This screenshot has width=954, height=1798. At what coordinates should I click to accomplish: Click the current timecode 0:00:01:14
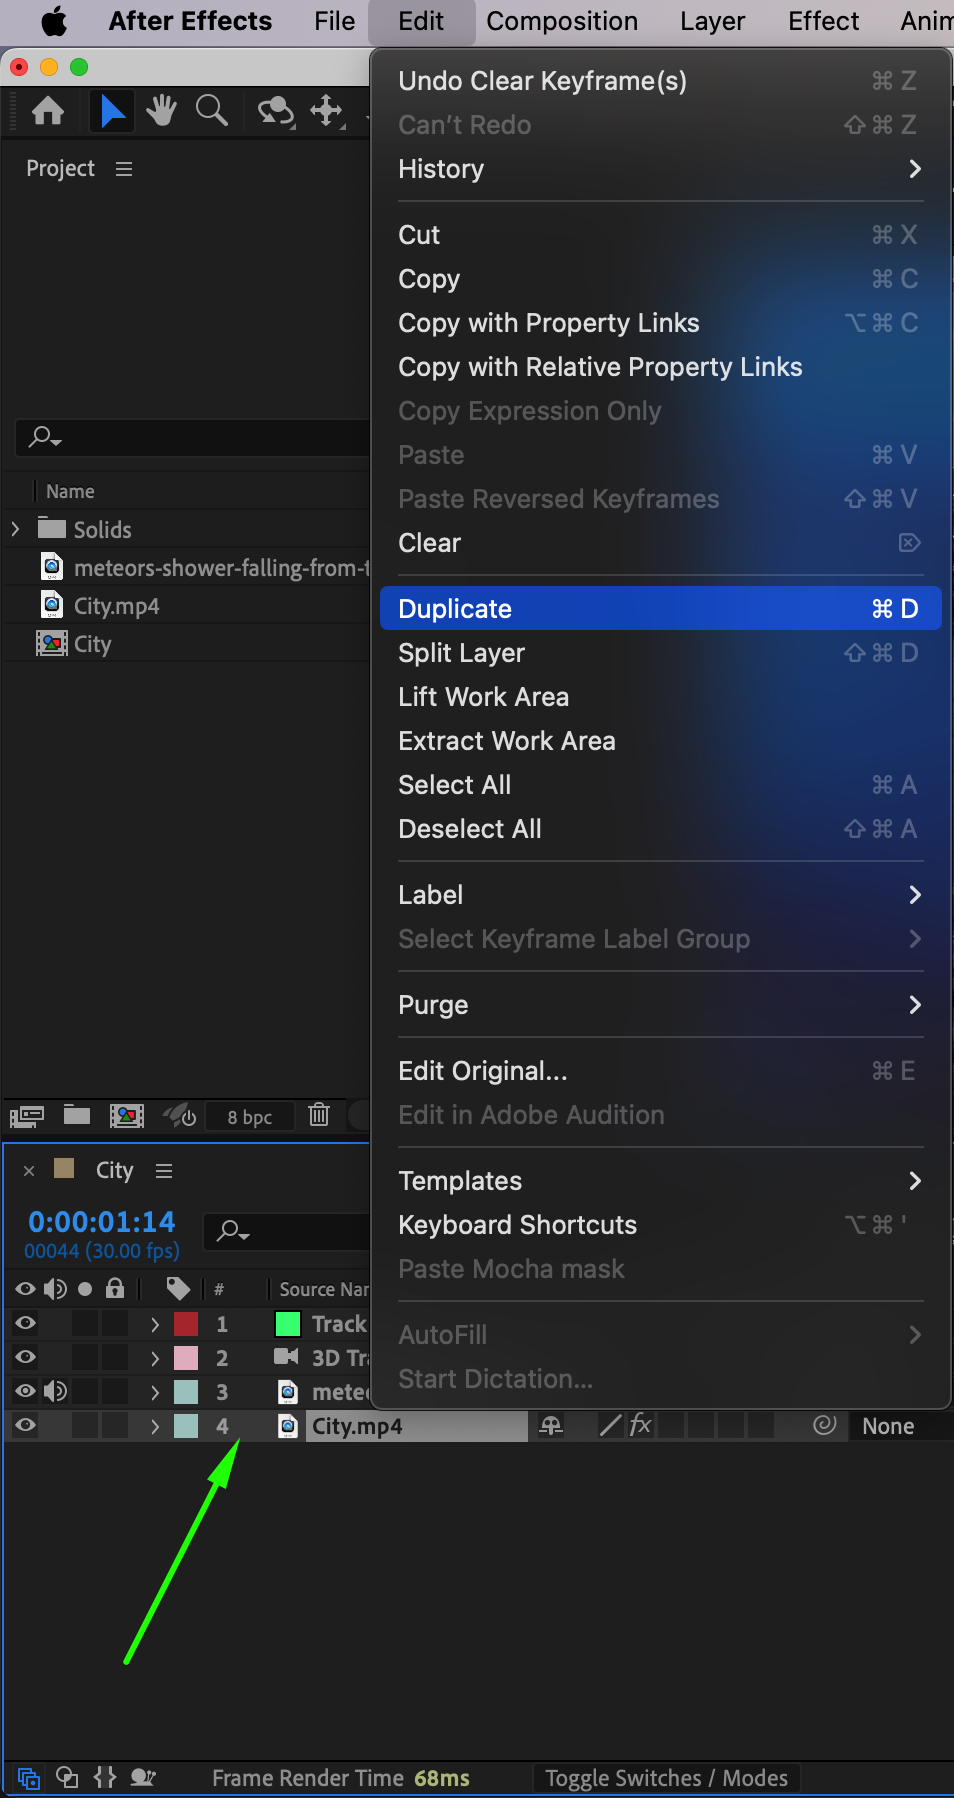pos(102,1222)
